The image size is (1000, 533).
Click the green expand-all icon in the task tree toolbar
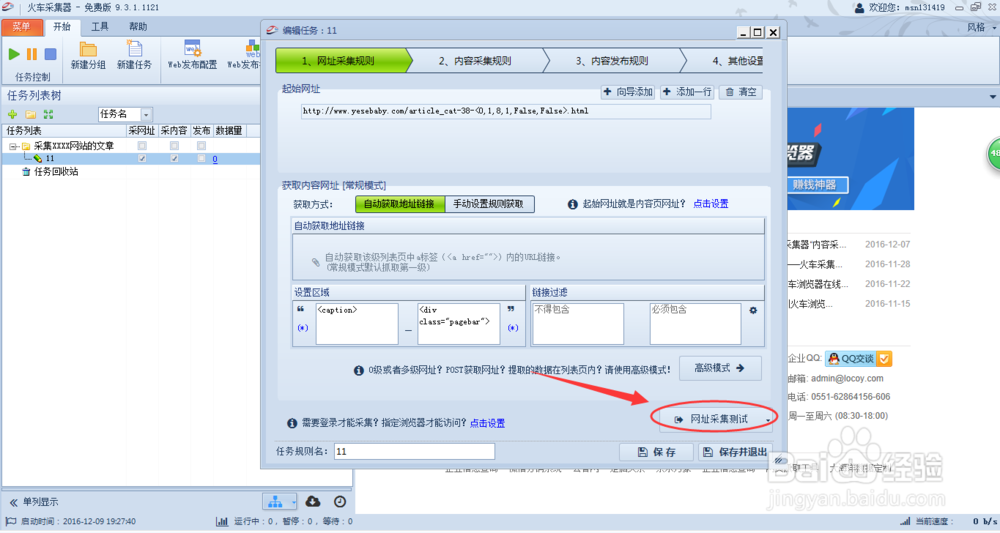coord(48,114)
